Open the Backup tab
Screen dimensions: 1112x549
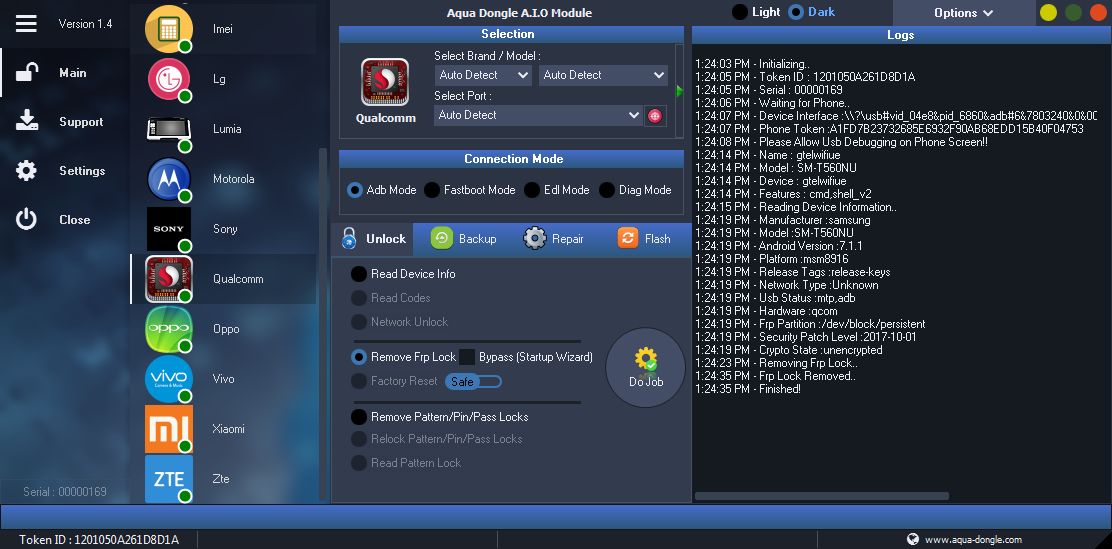464,239
